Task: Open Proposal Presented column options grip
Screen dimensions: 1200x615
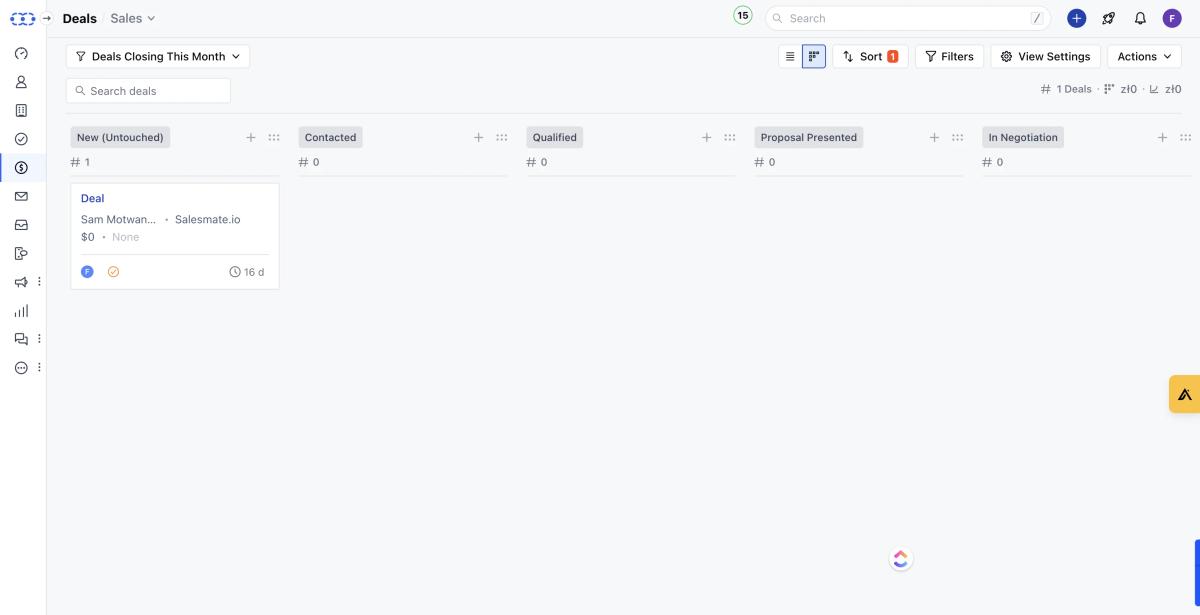Action: (958, 138)
